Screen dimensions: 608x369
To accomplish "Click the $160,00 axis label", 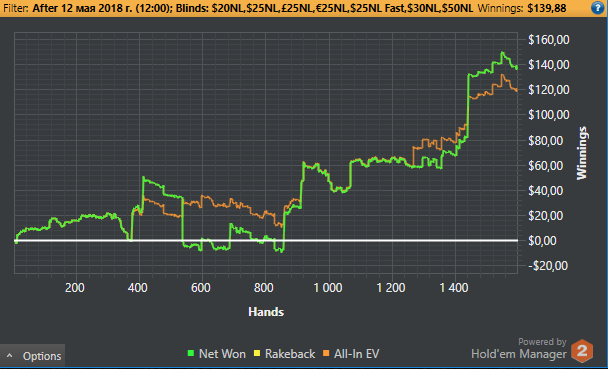I will pos(549,40).
